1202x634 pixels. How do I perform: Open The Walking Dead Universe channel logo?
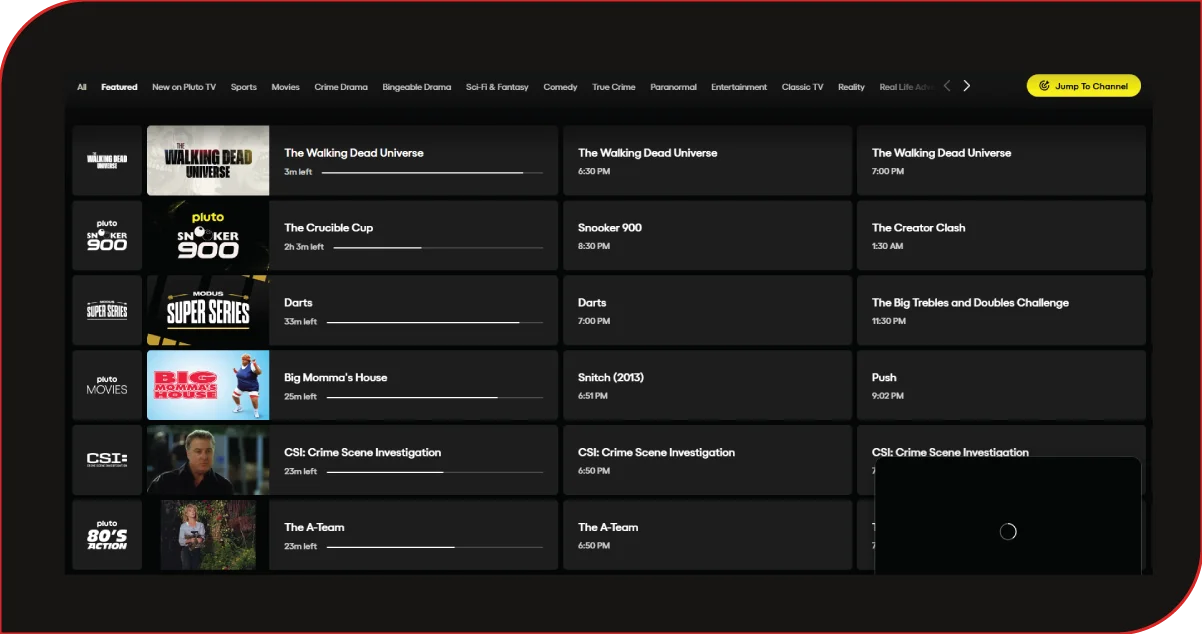[107, 160]
